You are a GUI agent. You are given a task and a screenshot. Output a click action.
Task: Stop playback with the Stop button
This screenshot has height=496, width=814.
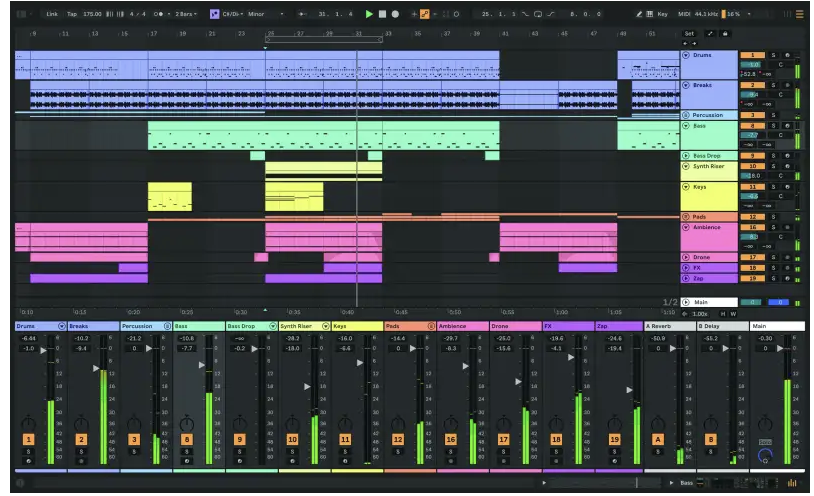pos(382,14)
